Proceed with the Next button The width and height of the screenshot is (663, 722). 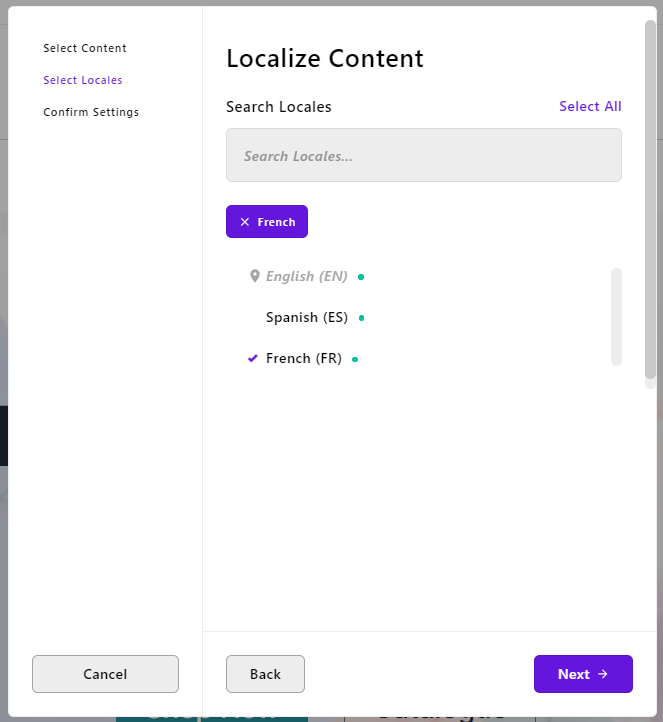[x=583, y=674]
